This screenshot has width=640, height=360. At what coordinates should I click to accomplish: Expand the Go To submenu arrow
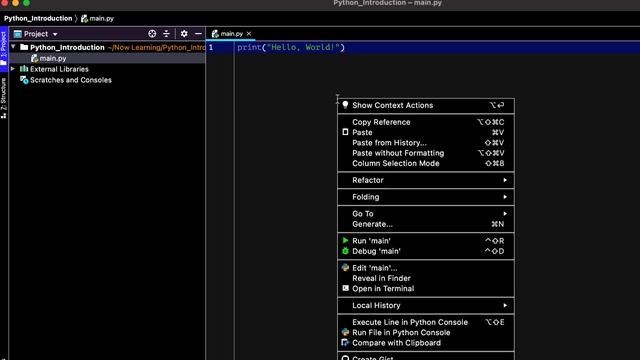click(505, 213)
